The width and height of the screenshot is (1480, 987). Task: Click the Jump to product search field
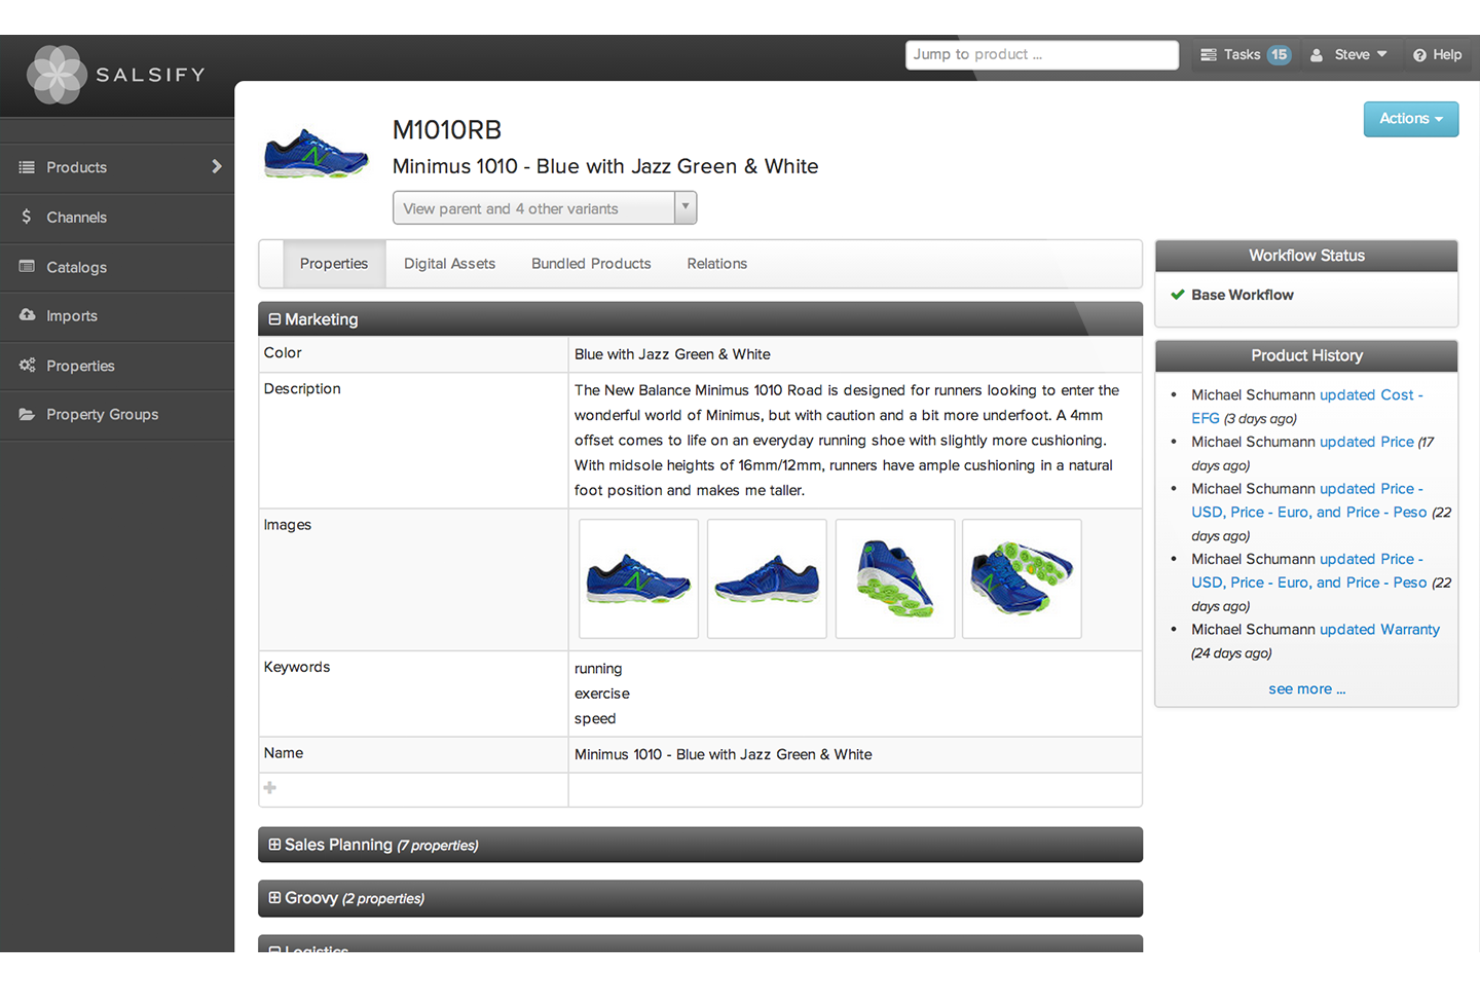(x=1042, y=55)
